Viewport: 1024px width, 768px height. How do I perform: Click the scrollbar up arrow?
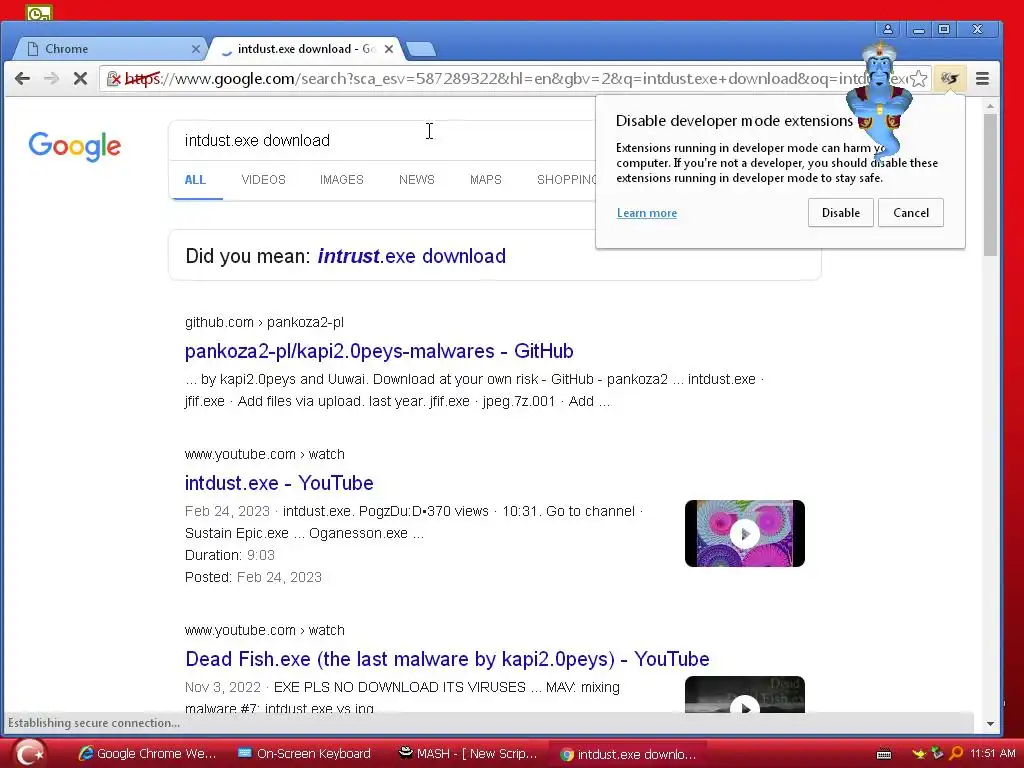click(990, 105)
